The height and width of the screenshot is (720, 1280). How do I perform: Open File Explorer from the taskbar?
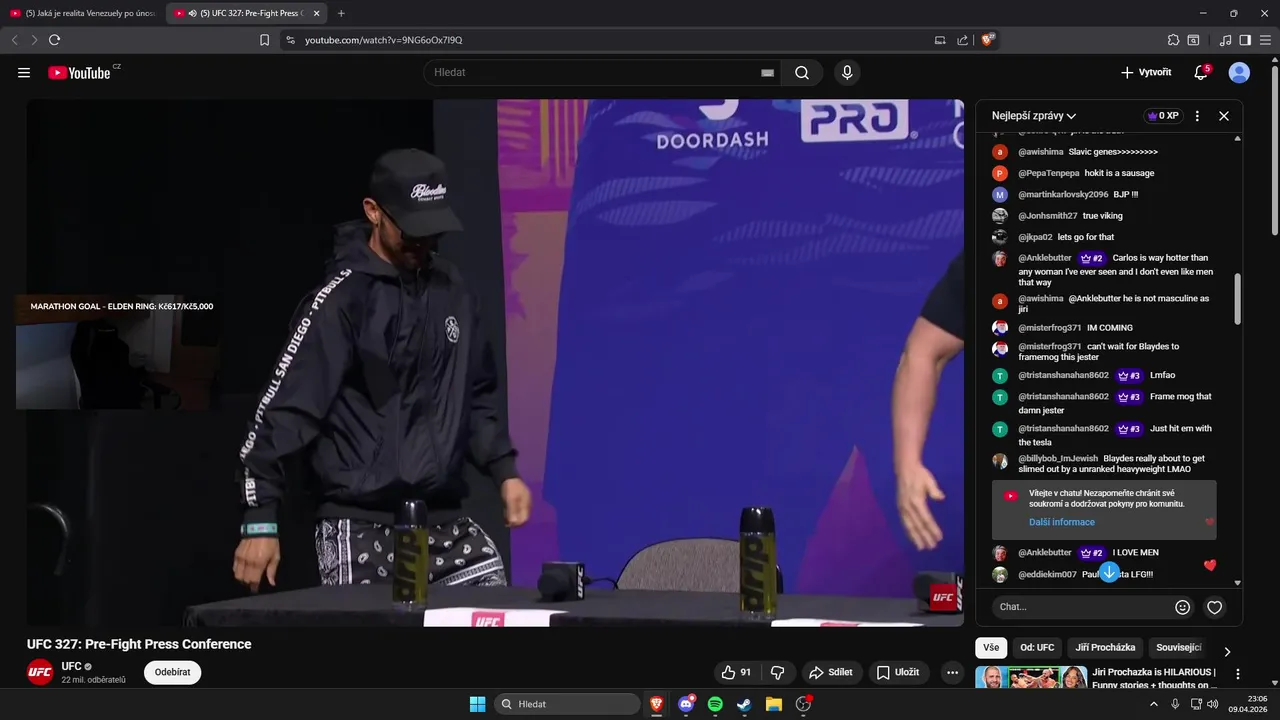[x=773, y=704]
